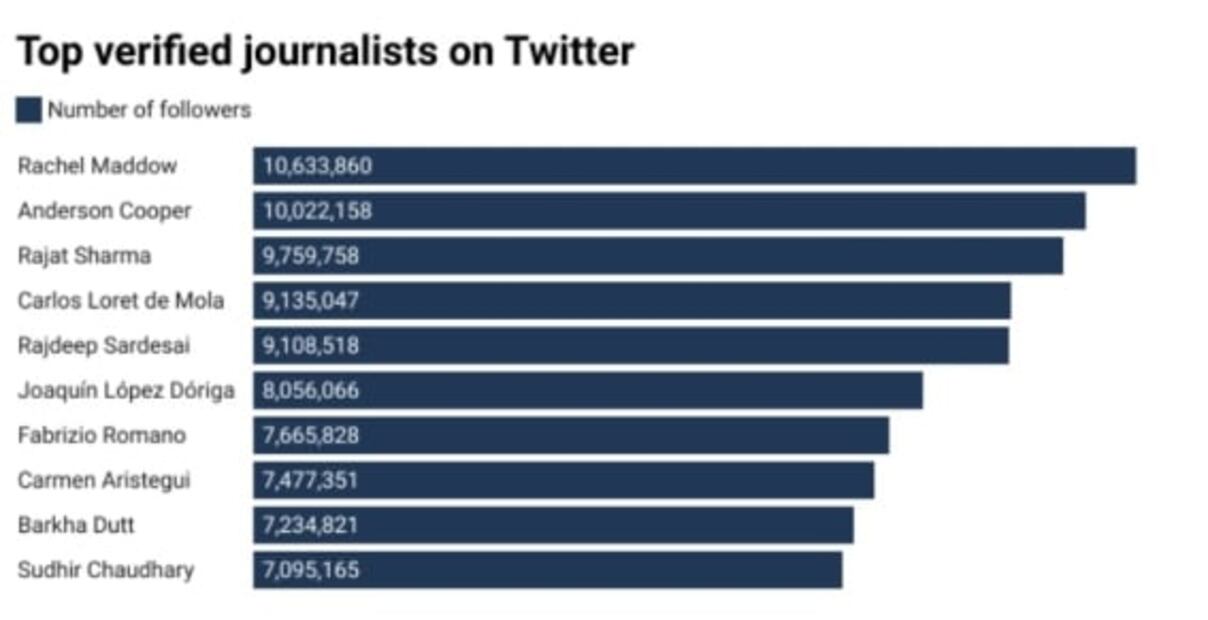
Task: Click the Rajat Sharma bar
Action: tap(658, 256)
